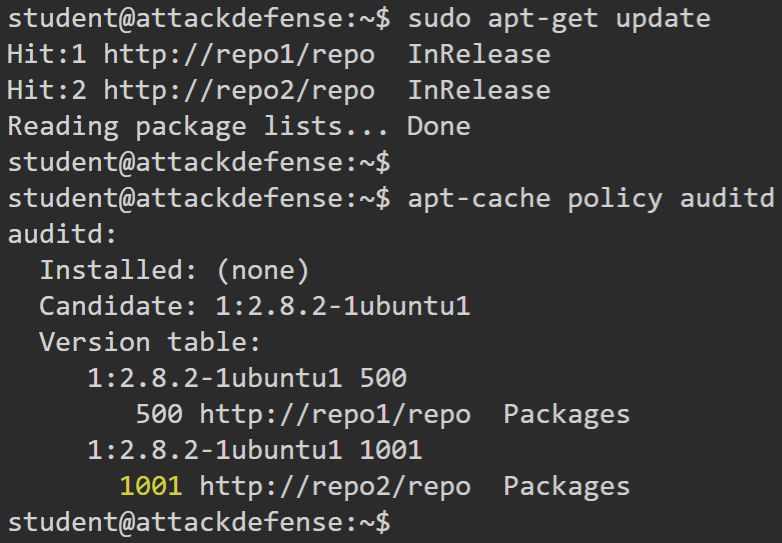This screenshot has width=782, height=543.
Task: Click the 'Hit:1' text
Action: pos(46,54)
